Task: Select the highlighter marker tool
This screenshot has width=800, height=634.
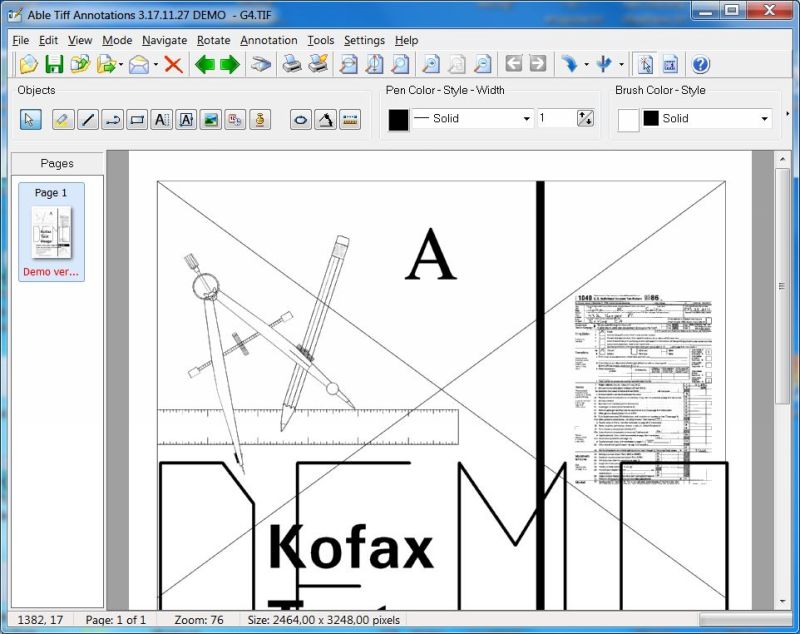Action: click(x=63, y=120)
